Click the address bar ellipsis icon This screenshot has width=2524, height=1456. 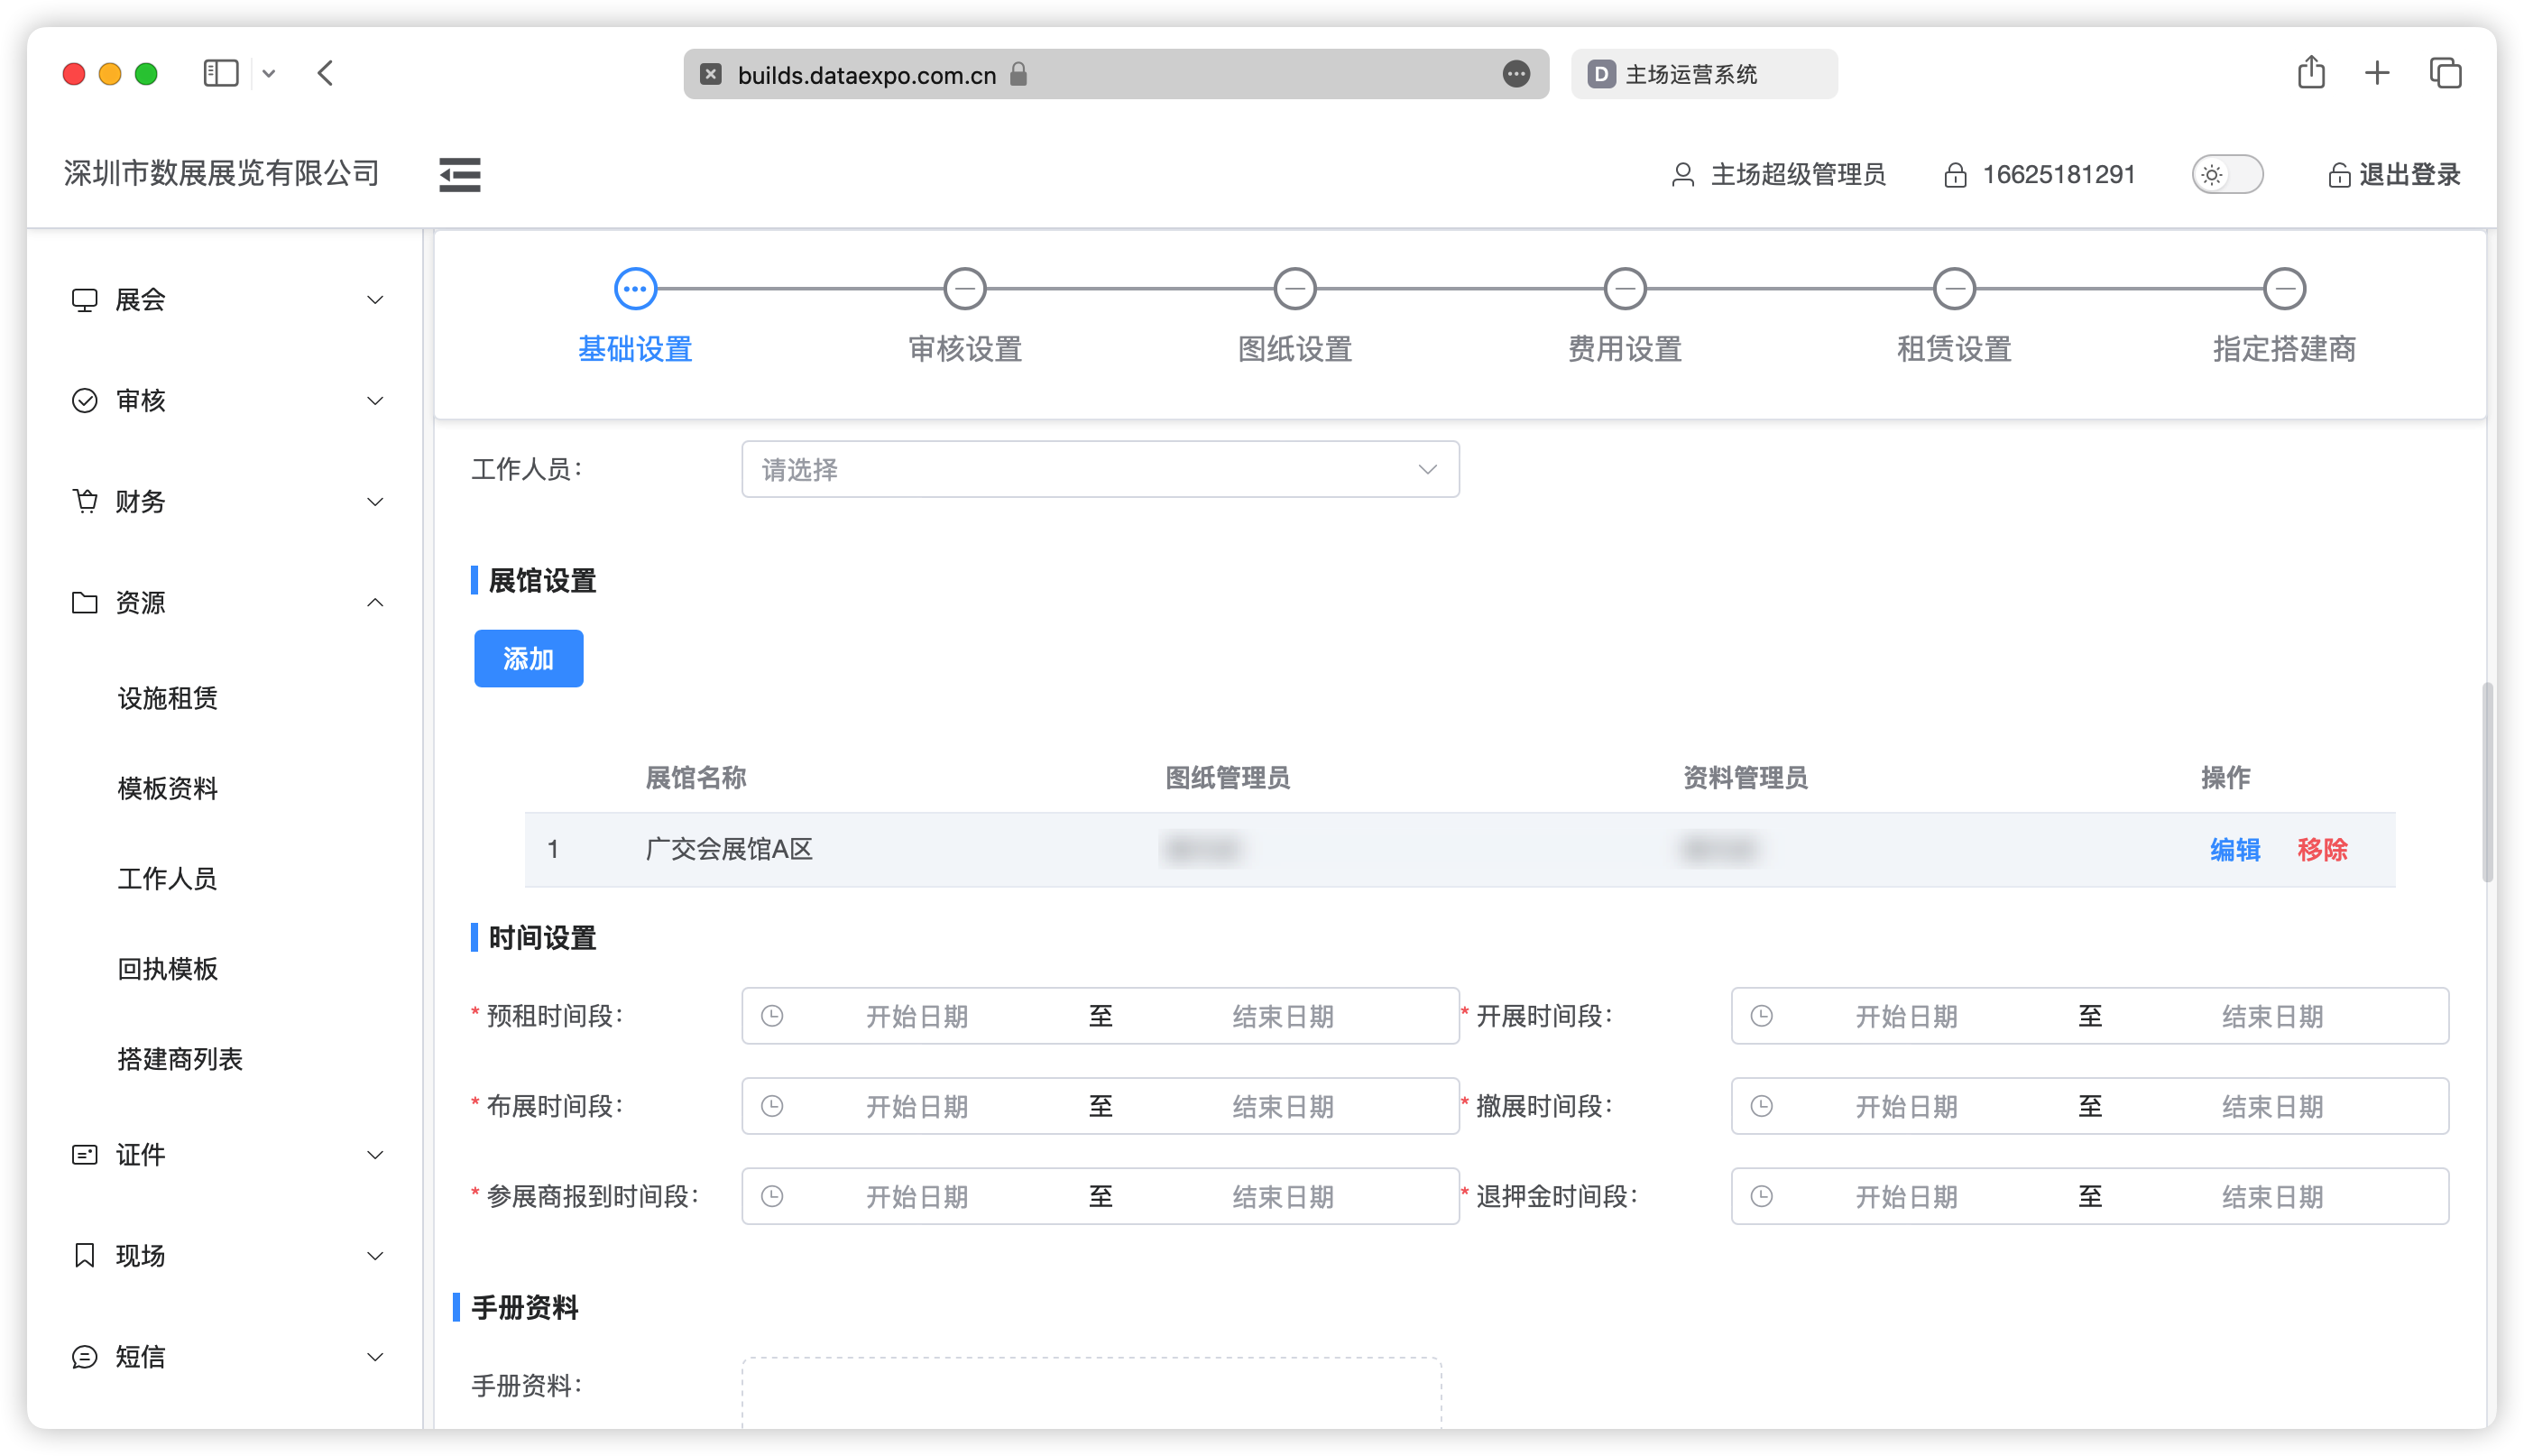point(1516,74)
